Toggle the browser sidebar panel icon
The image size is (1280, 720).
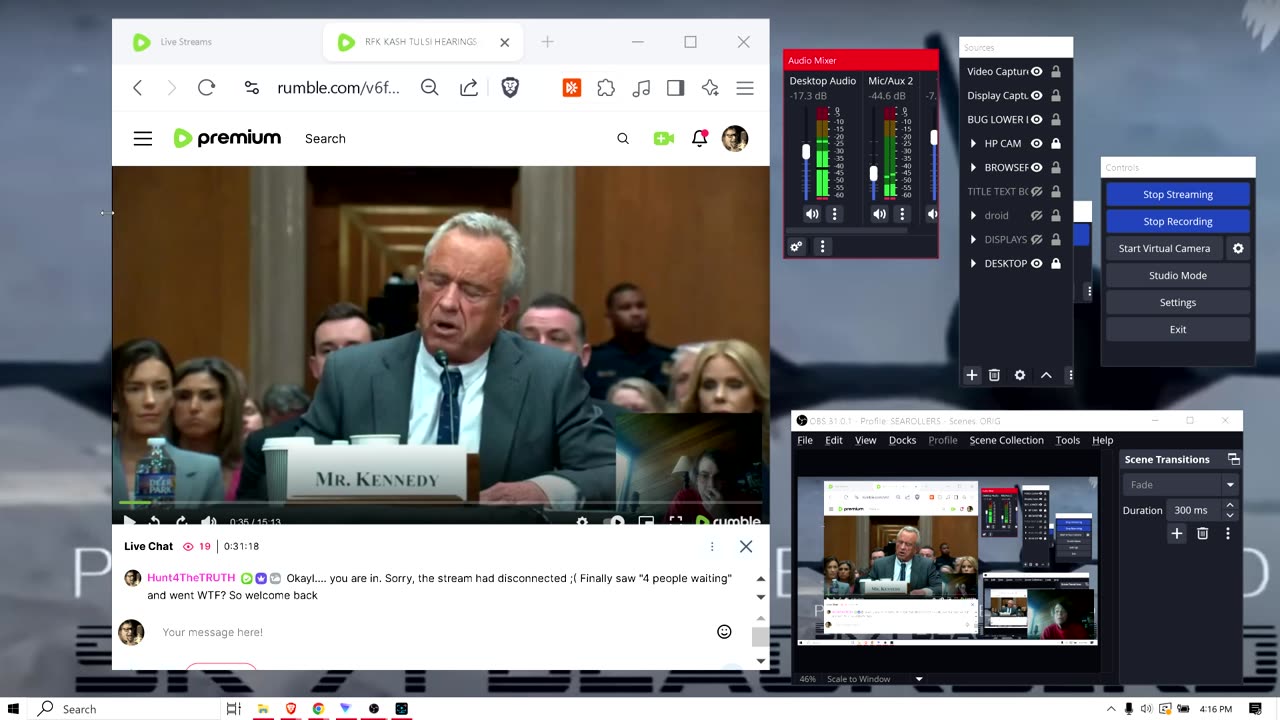coord(676,88)
